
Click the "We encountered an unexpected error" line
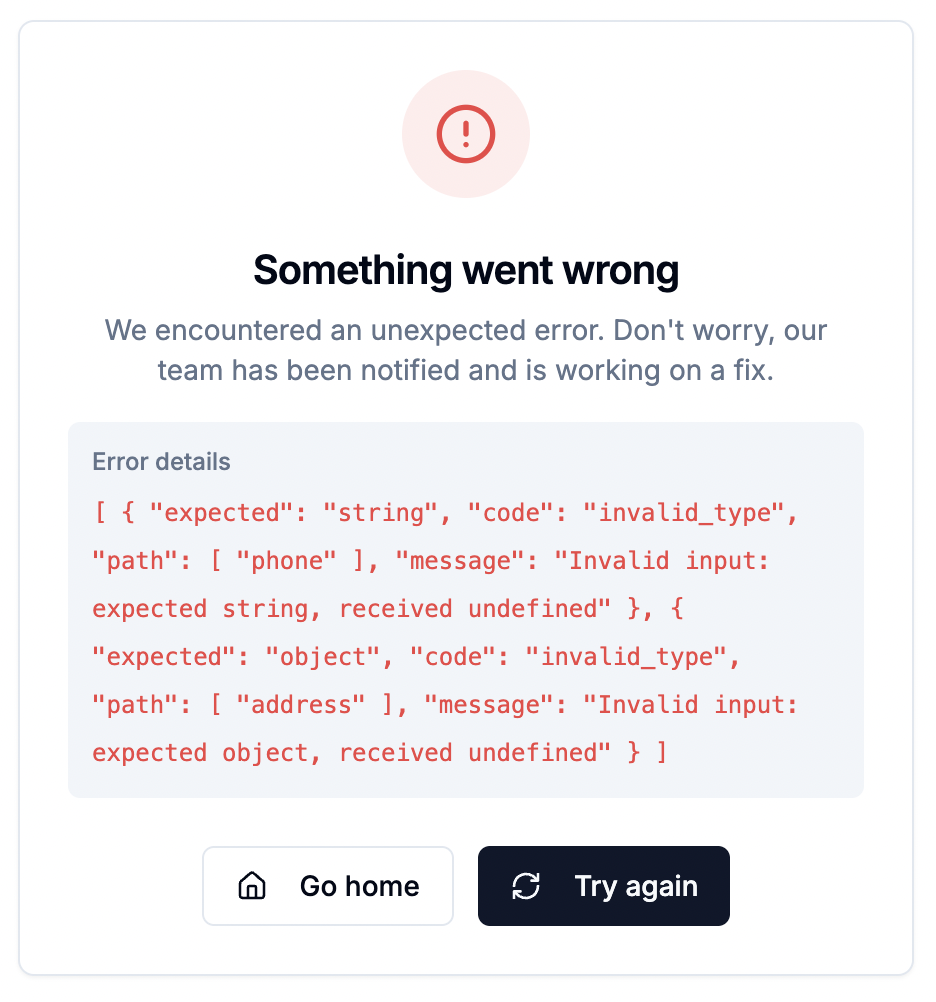pos(466,330)
